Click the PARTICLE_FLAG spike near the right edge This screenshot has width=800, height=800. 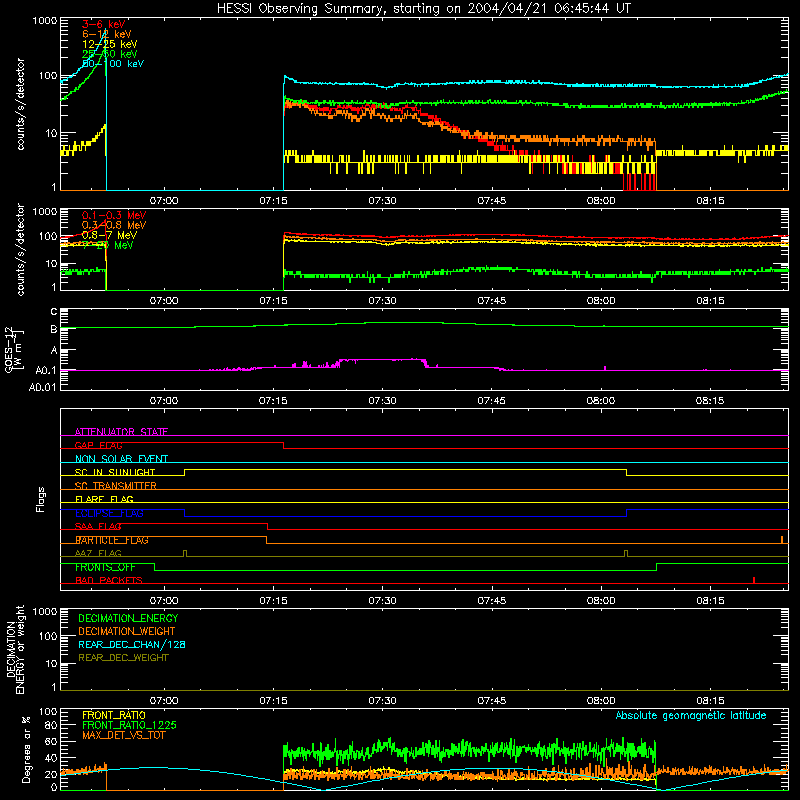[x=782, y=539]
